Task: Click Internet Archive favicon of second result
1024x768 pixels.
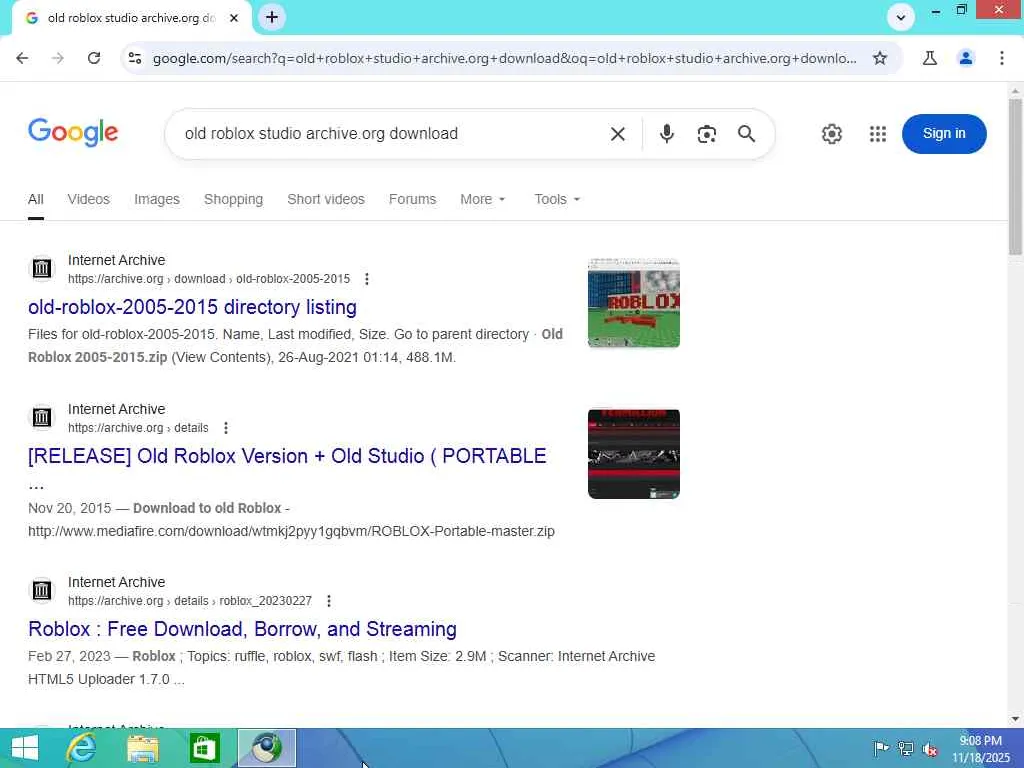Action: tap(42, 417)
